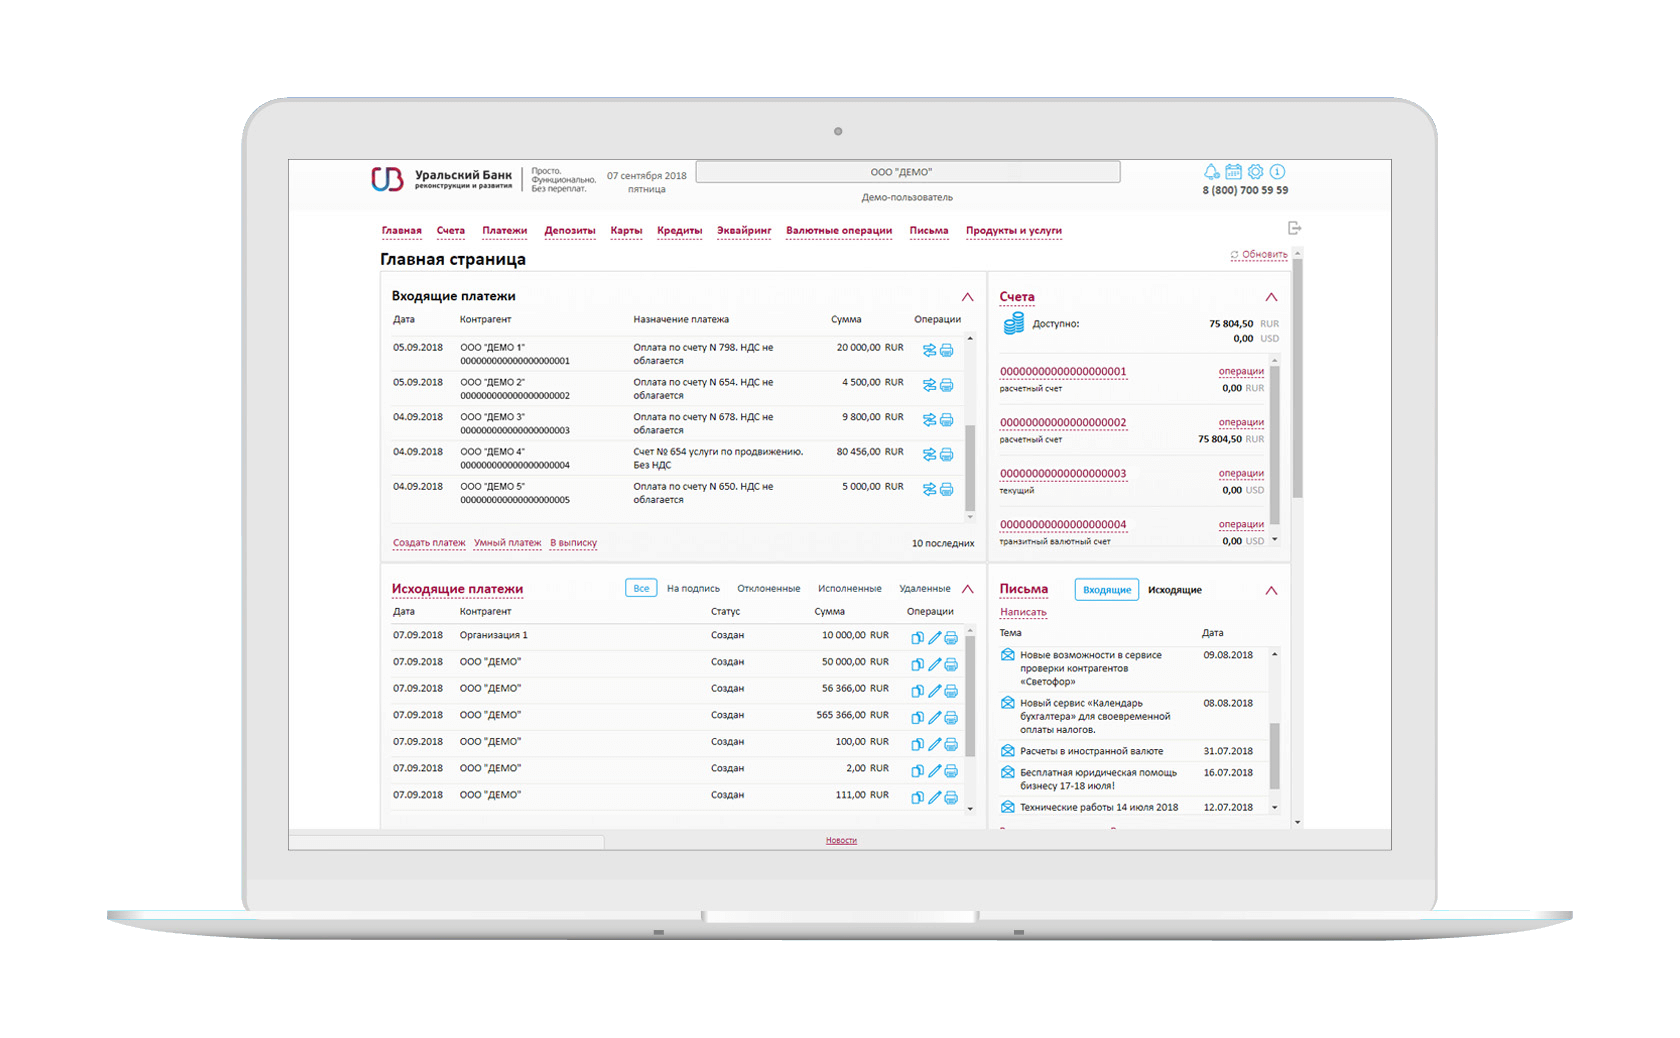This screenshot has height=1038, width=1680.
Task: Collapse the Входящие платежи panel
Action: (967, 297)
